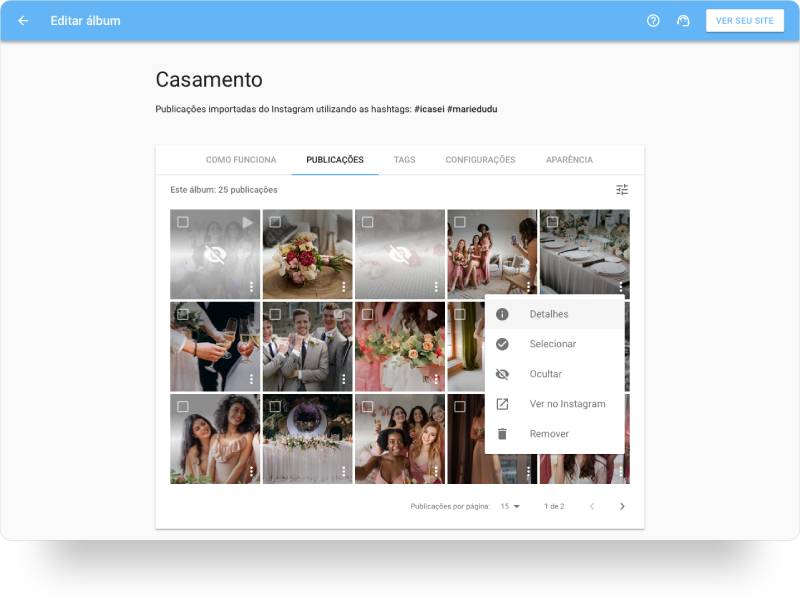Click the help question mark icon in the header
Viewport: 800px width, 603px height.
[653, 20]
